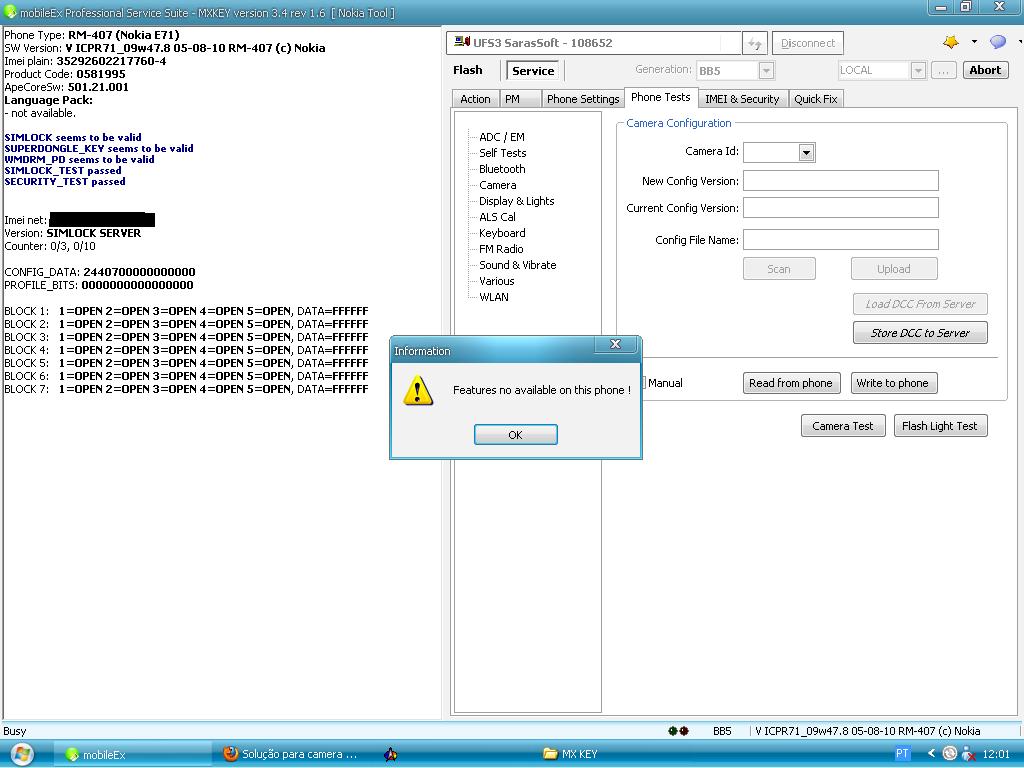Click the Busy status bar text

pos(14,731)
